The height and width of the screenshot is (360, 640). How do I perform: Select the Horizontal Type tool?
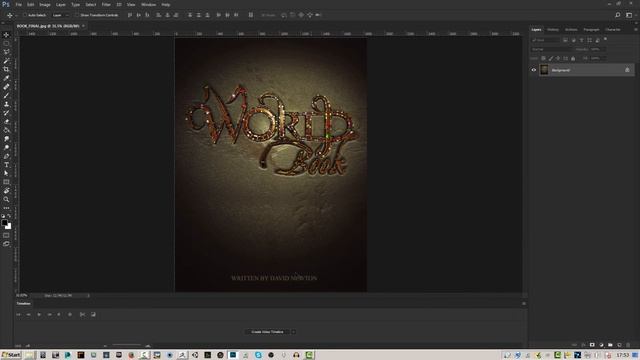click(x=6, y=164)
